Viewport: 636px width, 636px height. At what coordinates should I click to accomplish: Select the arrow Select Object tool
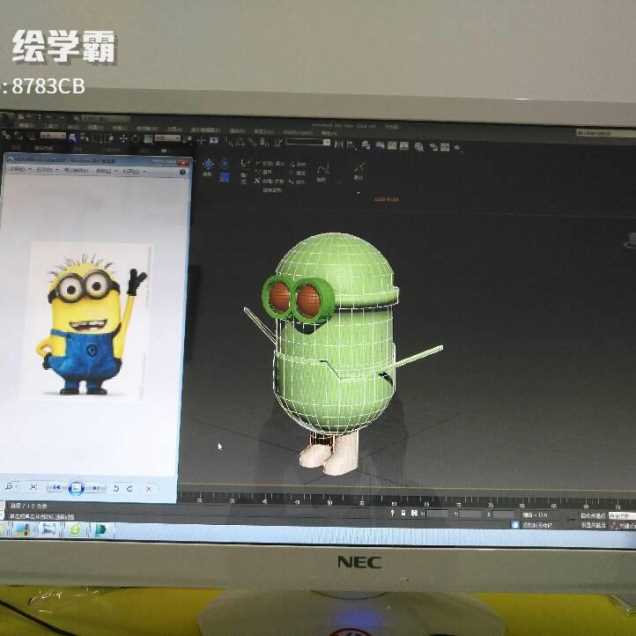(72, 138)
